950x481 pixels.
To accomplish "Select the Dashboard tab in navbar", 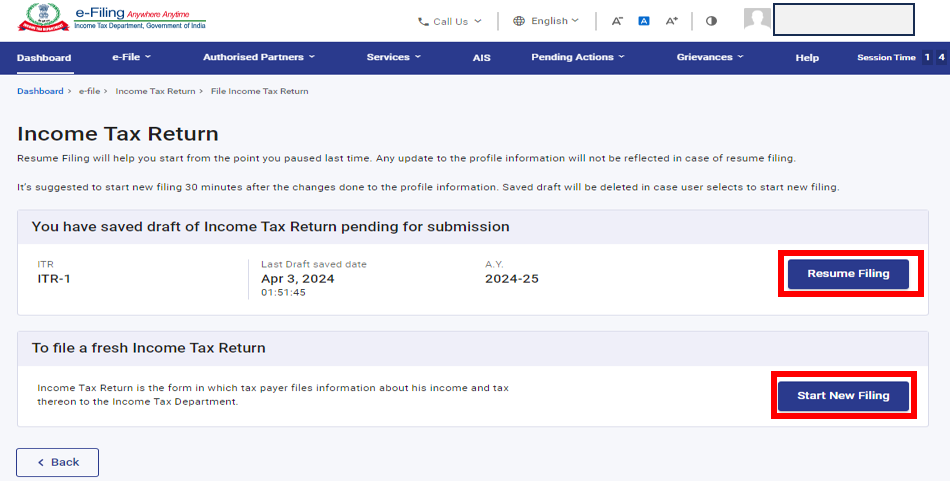I will coord(44,58).
